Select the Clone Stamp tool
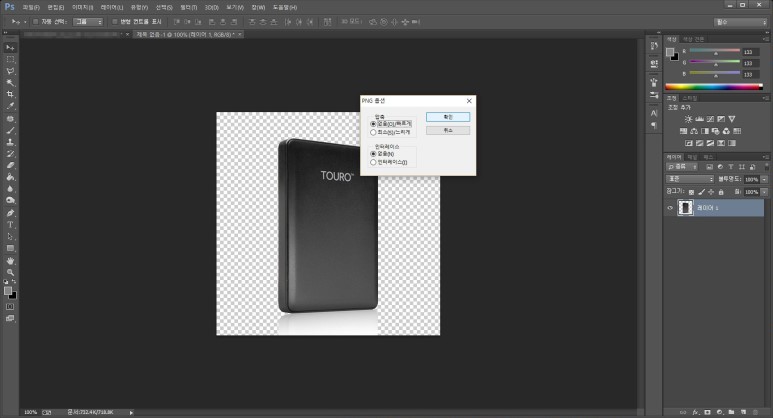This screenshot has height=418, width=773. point(10,142)
